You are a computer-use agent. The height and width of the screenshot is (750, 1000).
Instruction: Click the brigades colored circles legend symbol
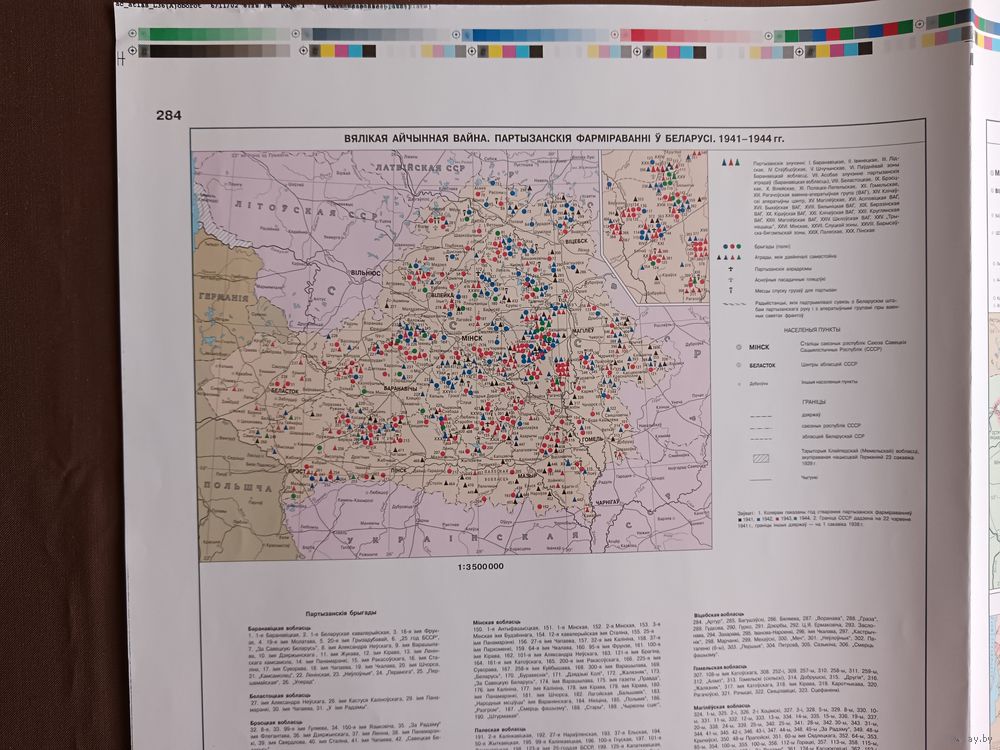point(731,246)
